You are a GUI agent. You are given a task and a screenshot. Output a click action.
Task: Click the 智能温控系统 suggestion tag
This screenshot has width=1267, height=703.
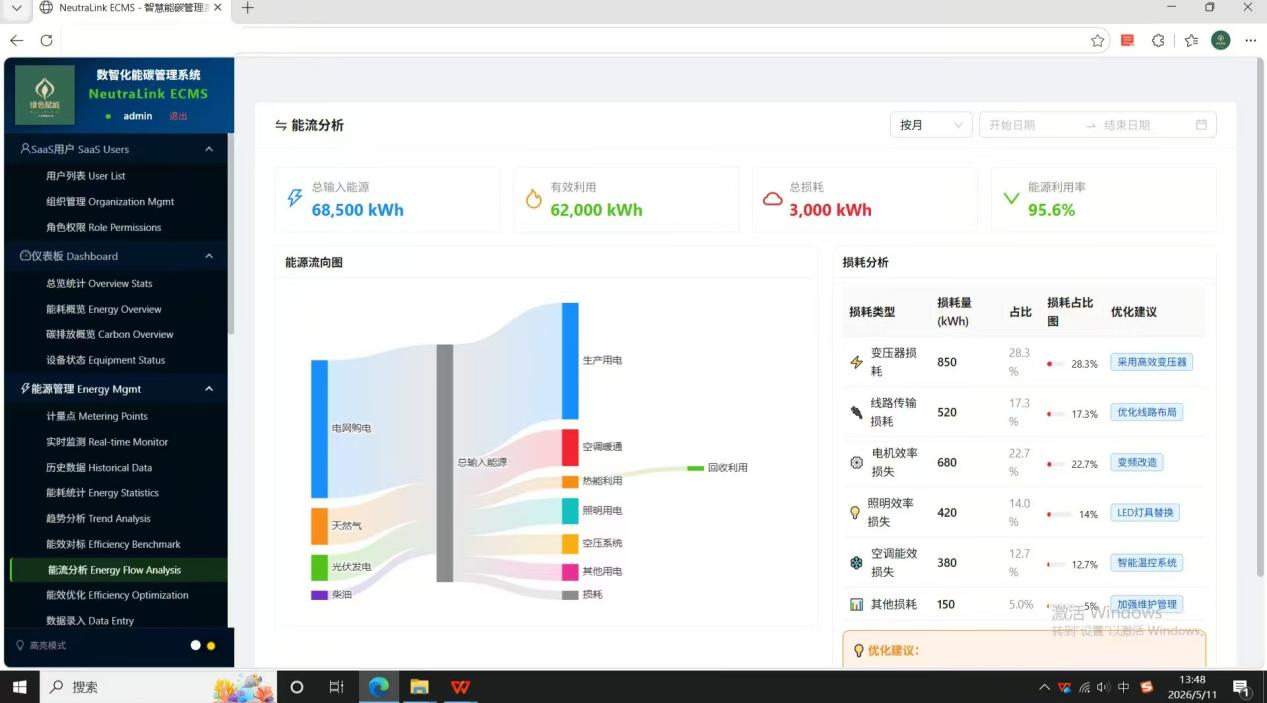1146,563
